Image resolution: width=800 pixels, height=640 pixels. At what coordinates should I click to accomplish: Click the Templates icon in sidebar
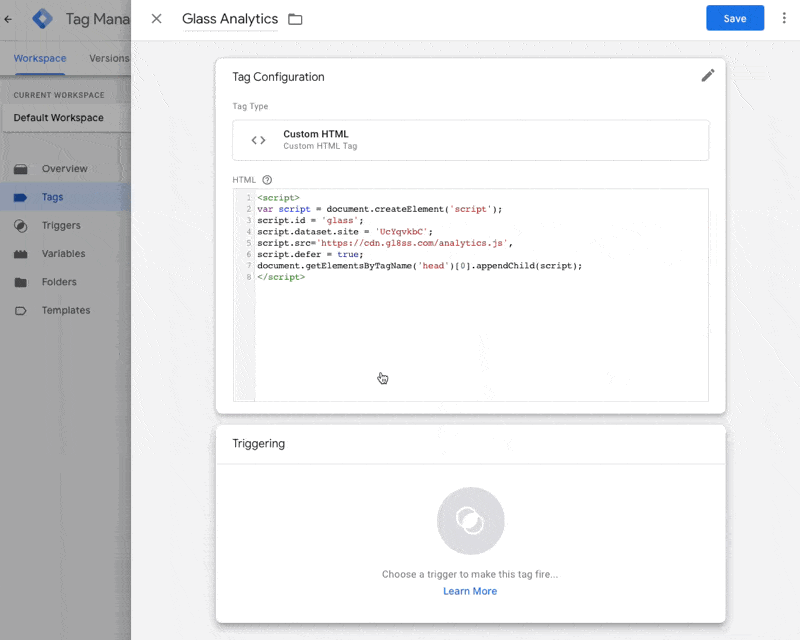(x=21, y=311)
